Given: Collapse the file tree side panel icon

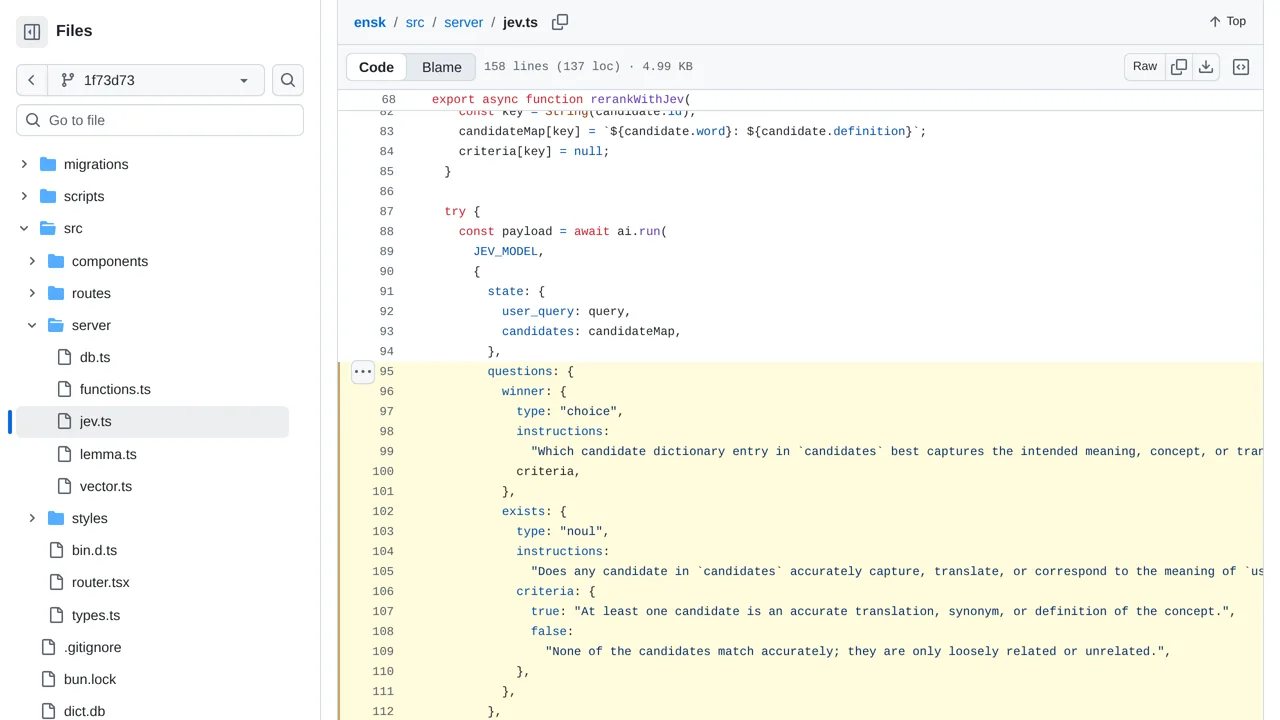Looking at the screenshot, I should 32,31.
